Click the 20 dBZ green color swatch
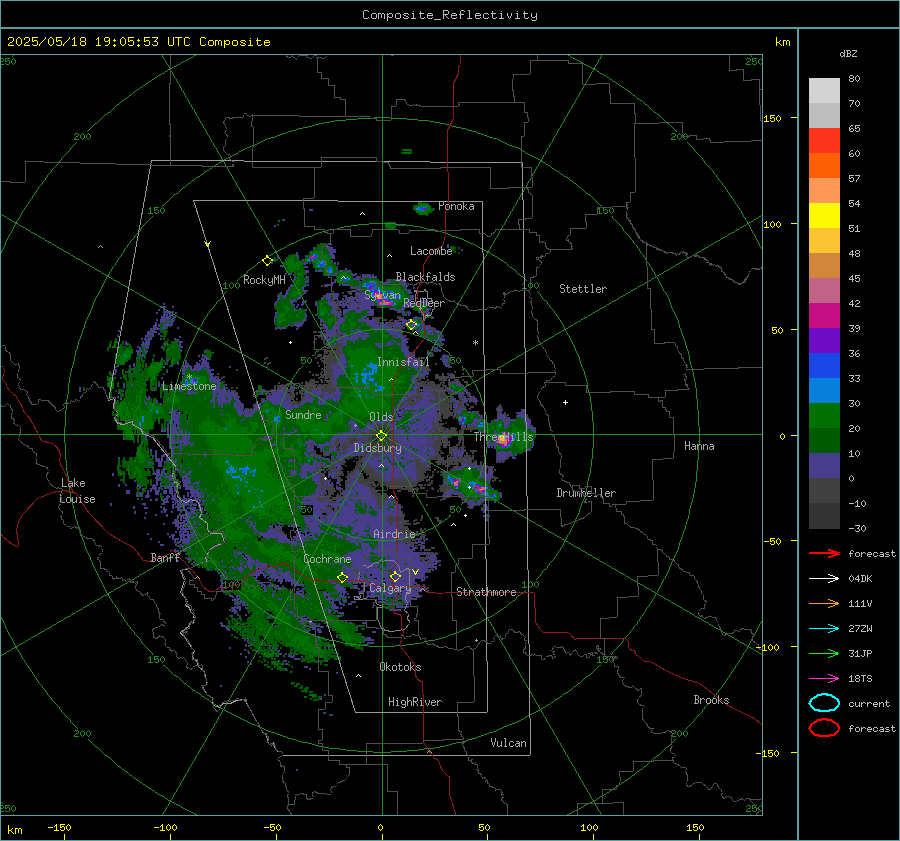This screenshot has height=841, width=900. pyautogui.click(x=824, y=440)
